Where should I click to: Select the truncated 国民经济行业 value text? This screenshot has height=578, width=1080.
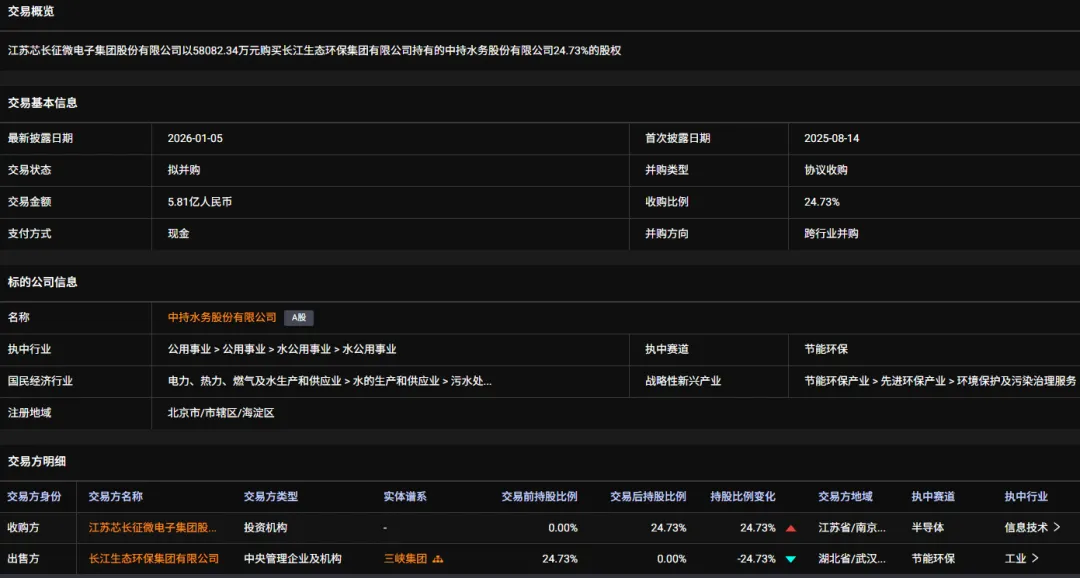click(330, 381)
